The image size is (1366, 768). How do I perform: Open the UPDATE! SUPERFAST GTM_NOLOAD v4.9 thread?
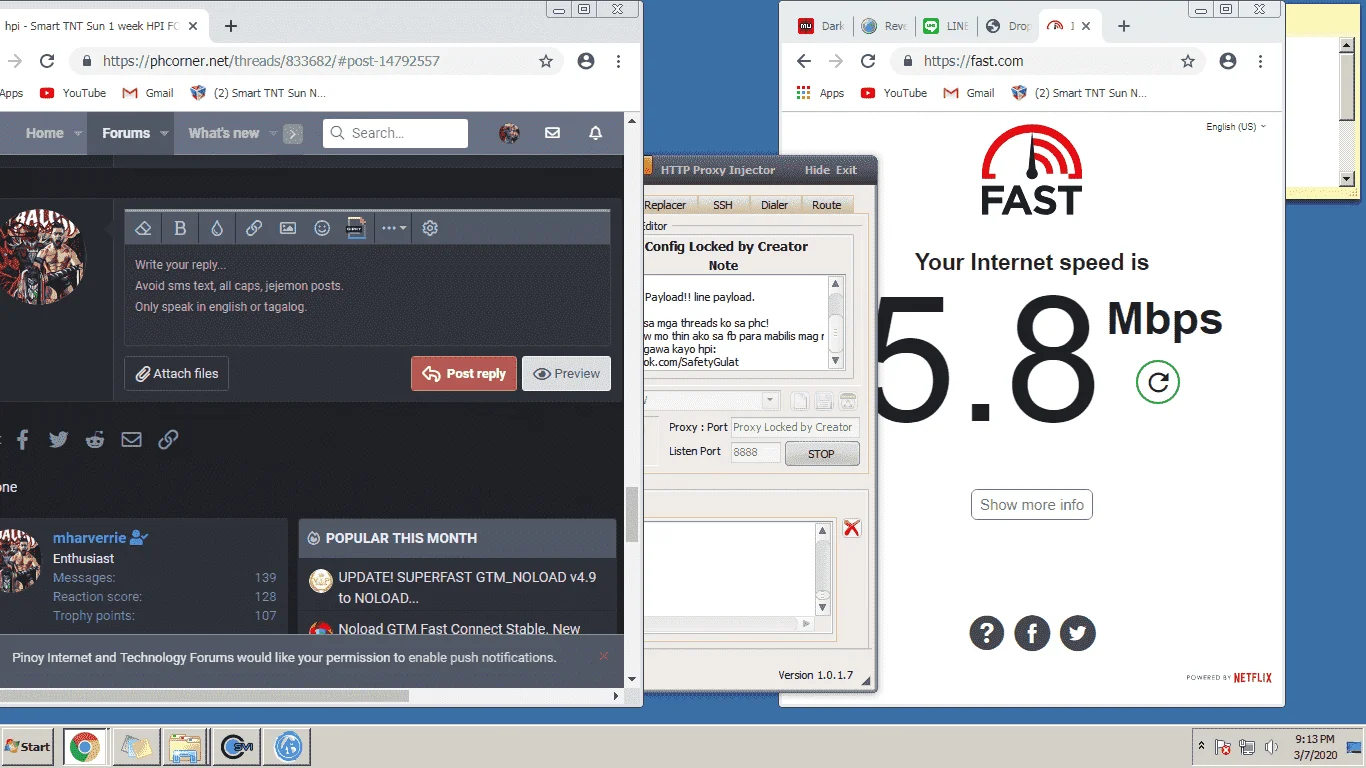point(467,587)
